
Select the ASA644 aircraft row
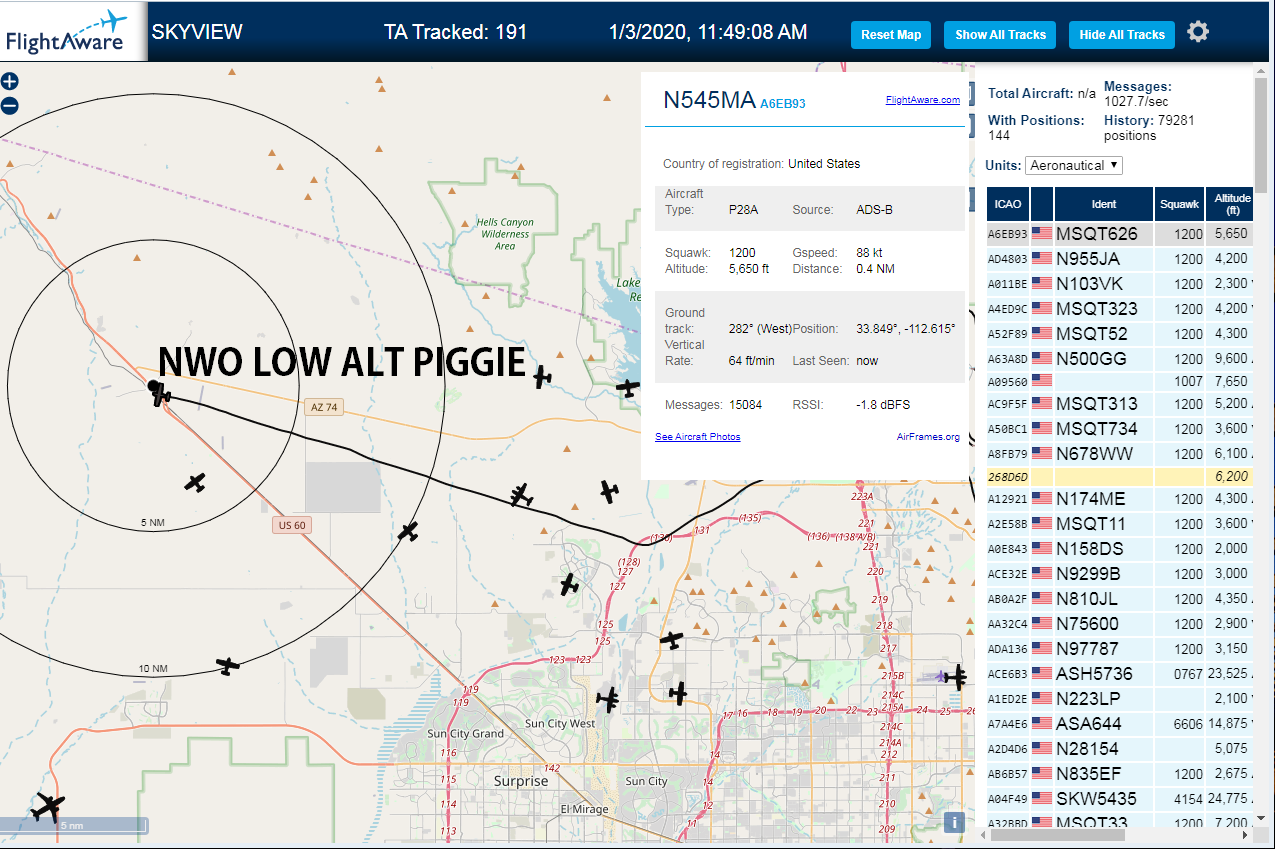click(x=1120, y=724)
